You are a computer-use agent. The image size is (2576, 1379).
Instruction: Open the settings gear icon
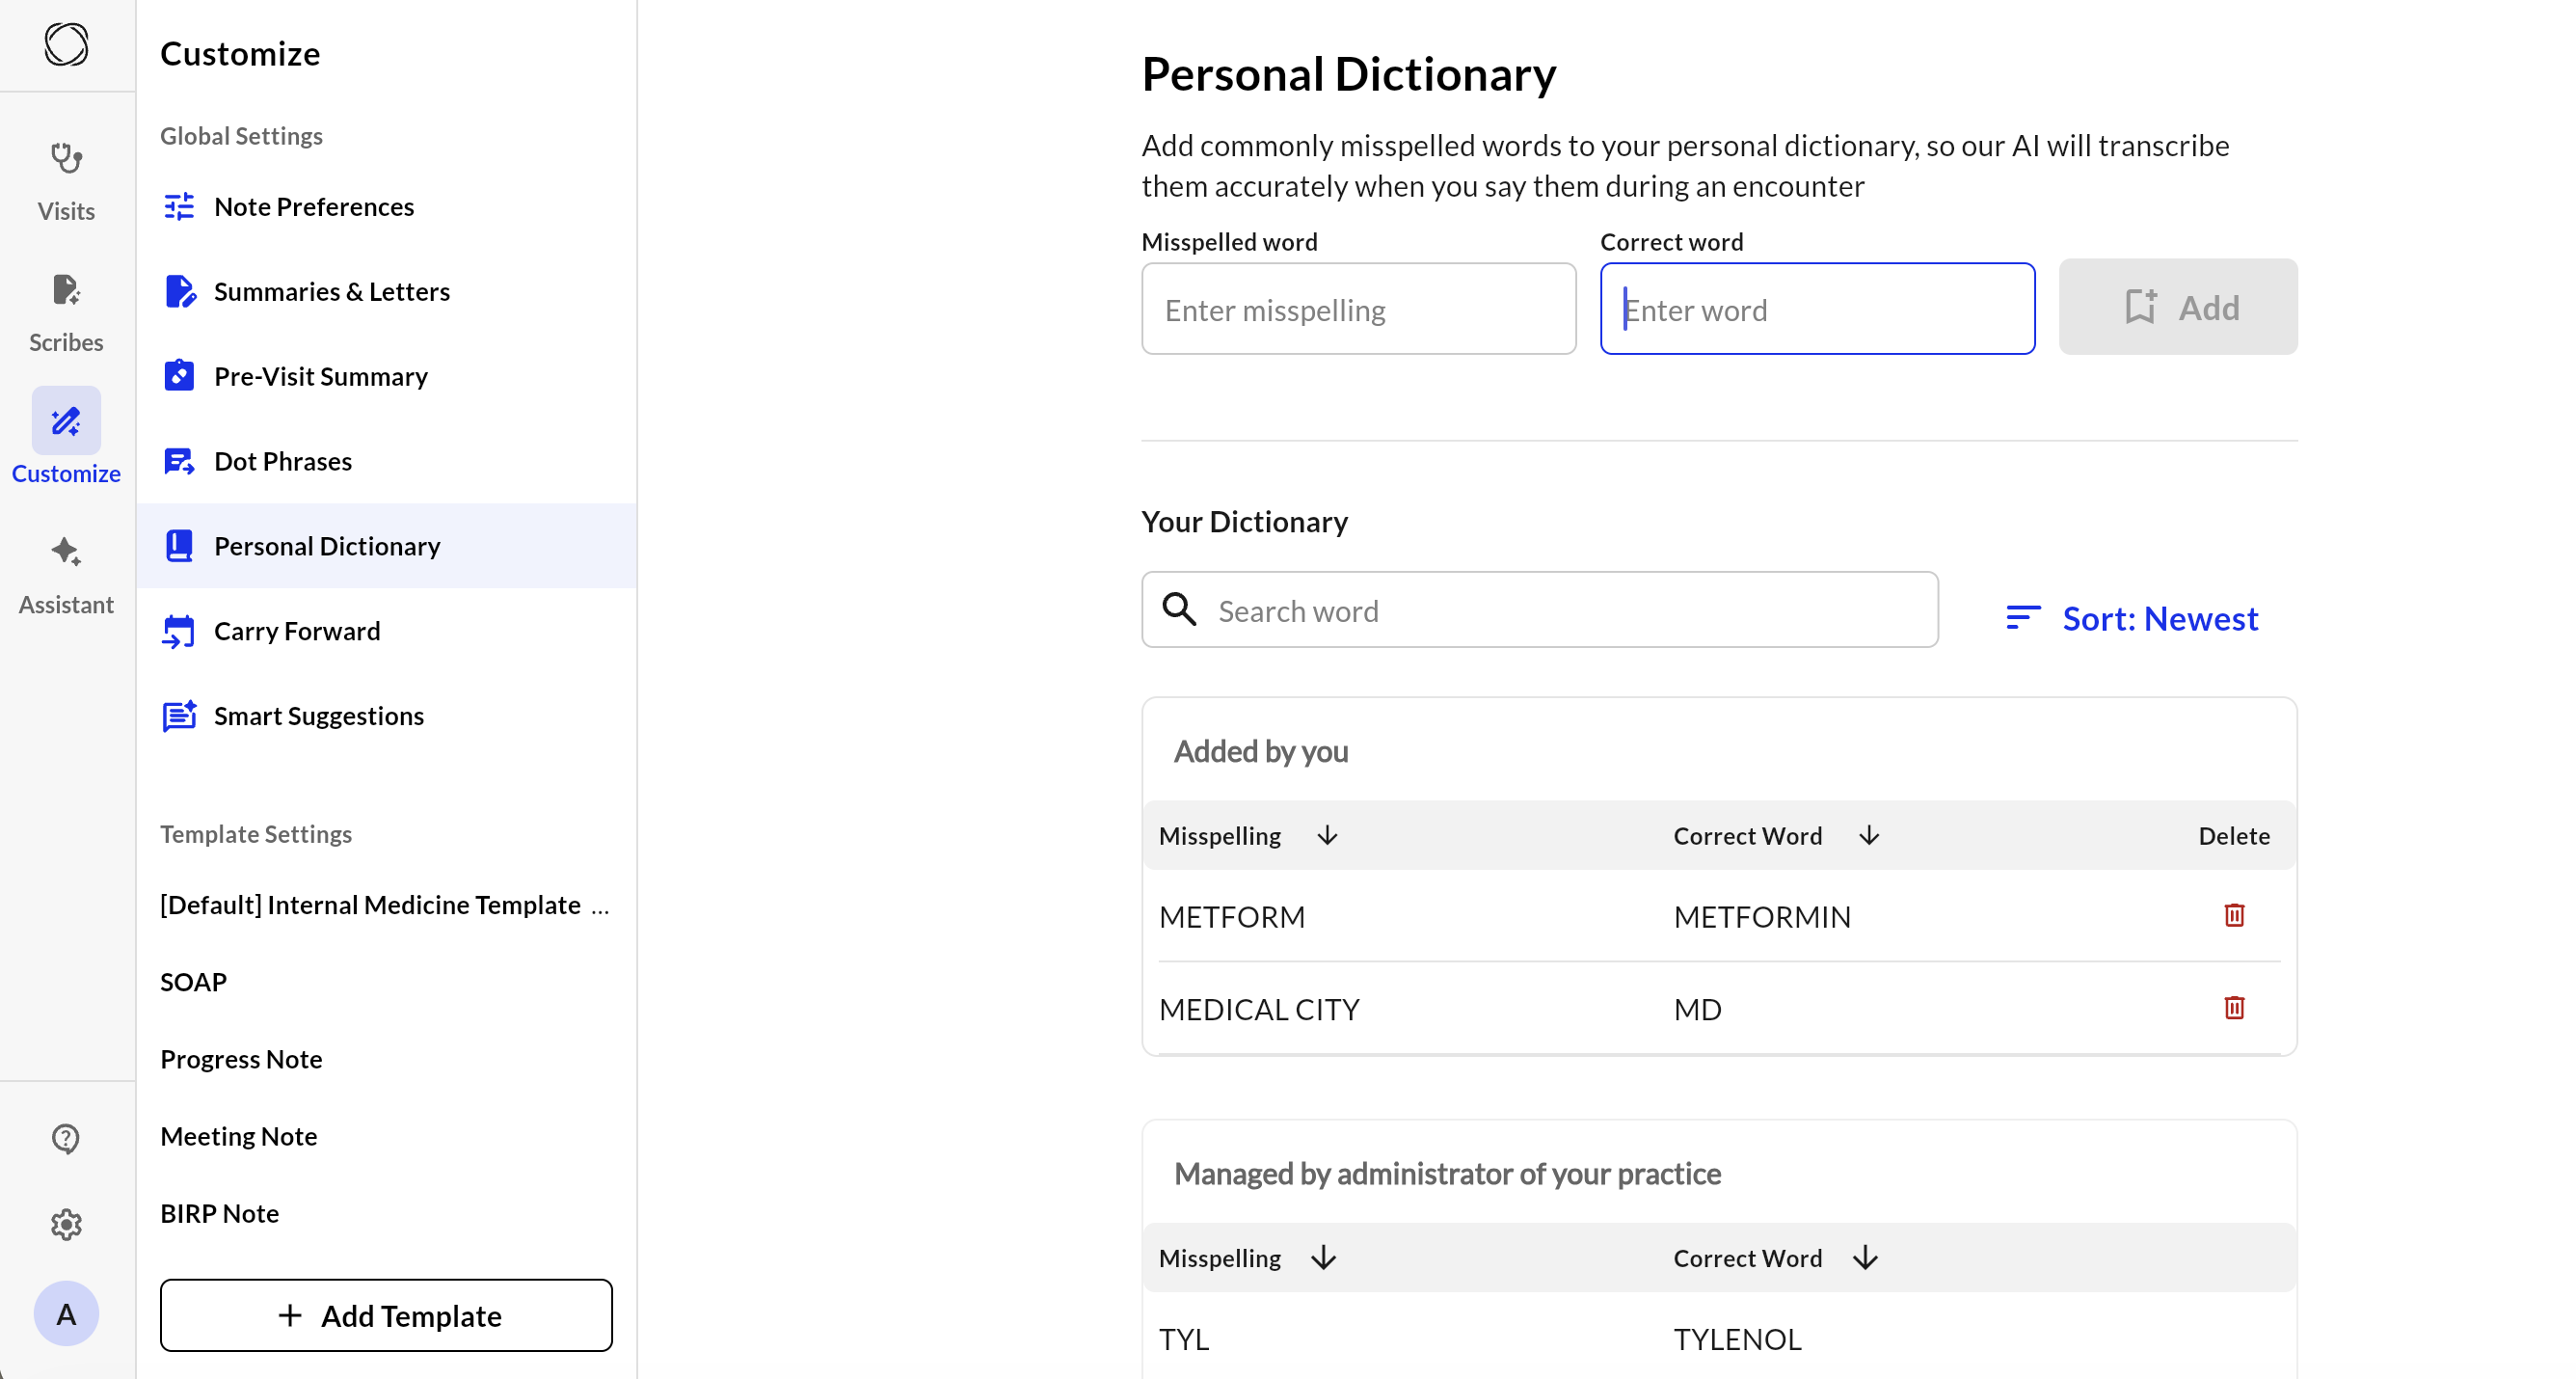66,1224
